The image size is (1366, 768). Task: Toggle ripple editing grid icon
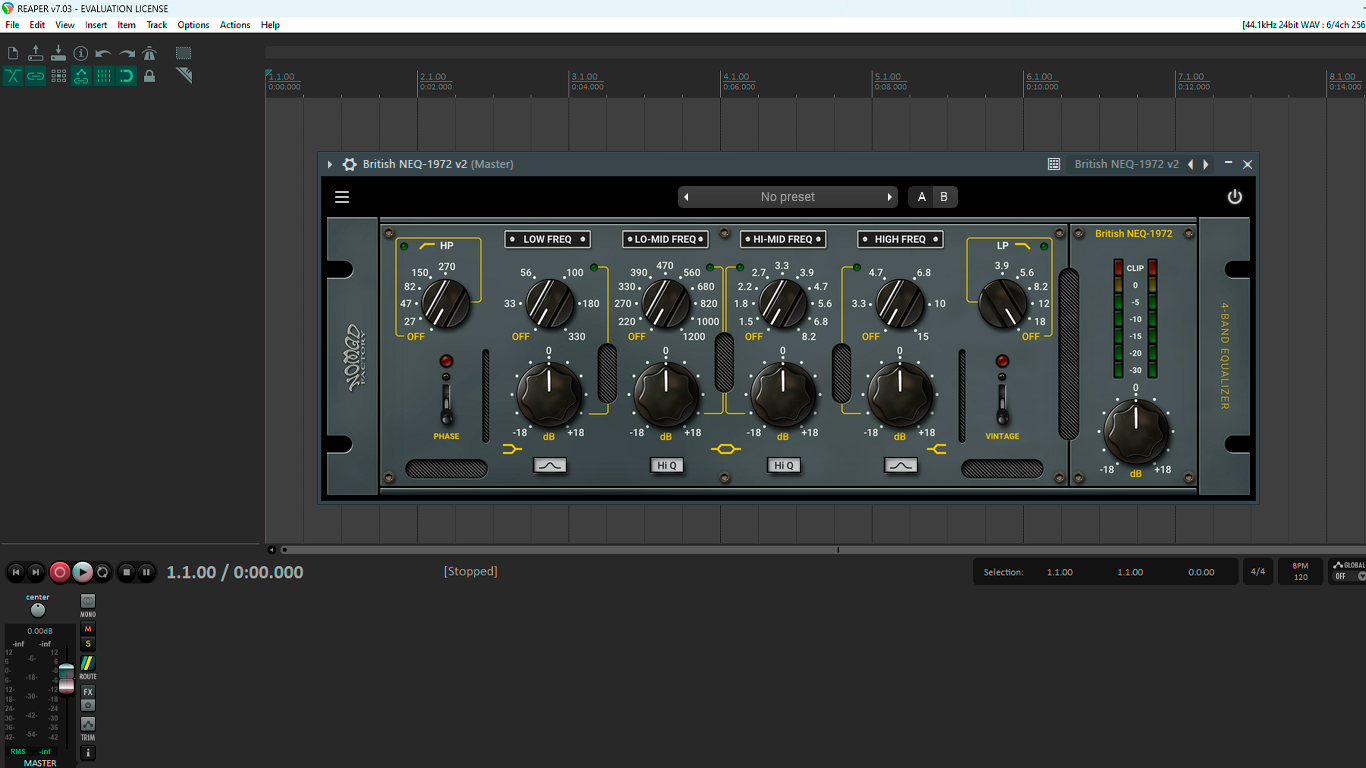click(58, 76)
